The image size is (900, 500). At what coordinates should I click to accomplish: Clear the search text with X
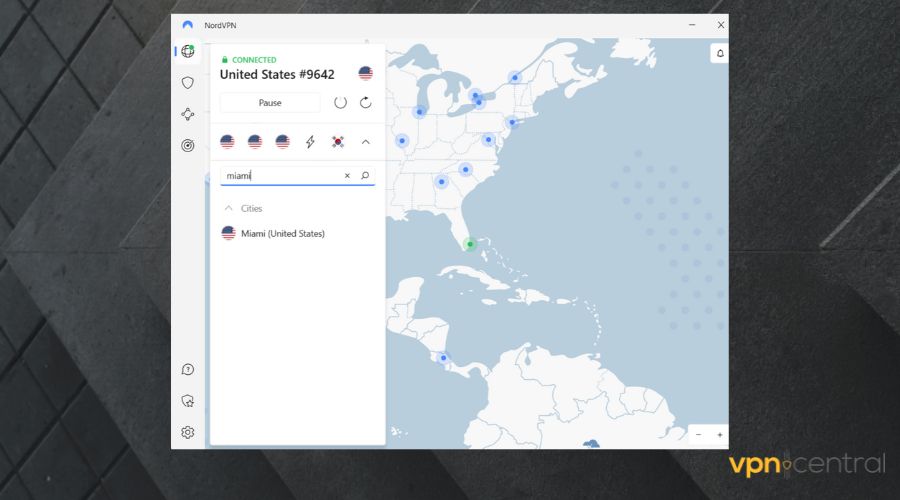pos(347,176)
